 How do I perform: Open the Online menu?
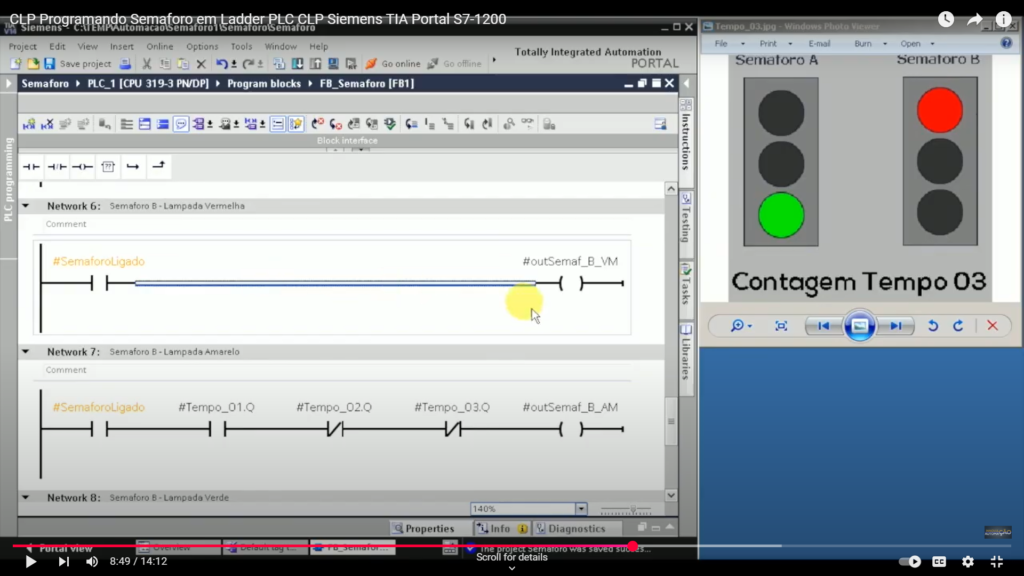pyautogui.click(x=160, y=46)
